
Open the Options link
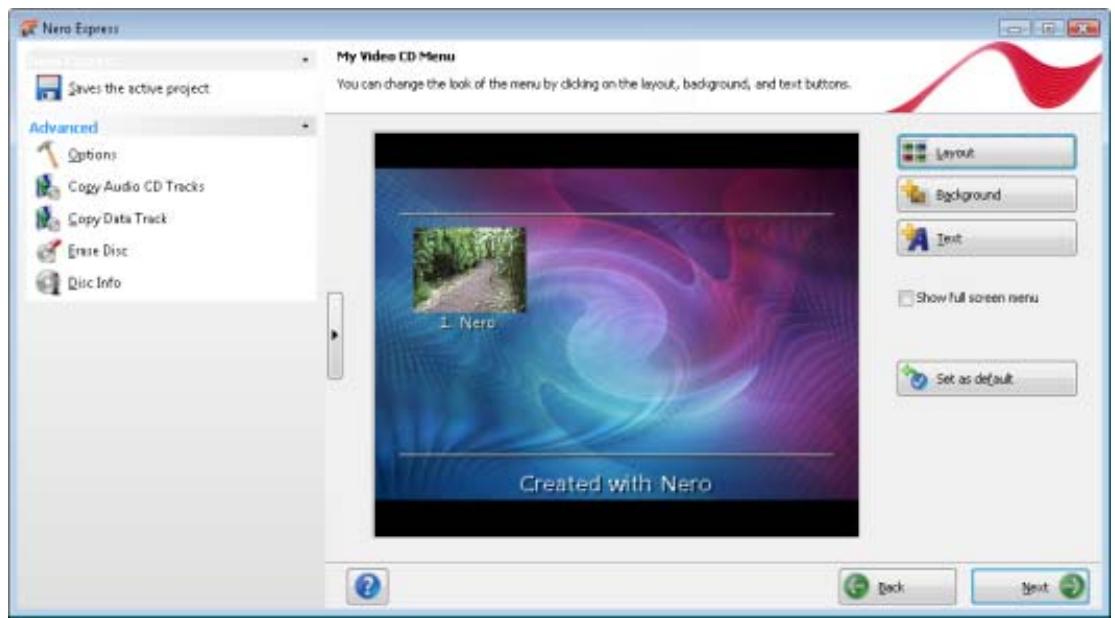(92, 154)
